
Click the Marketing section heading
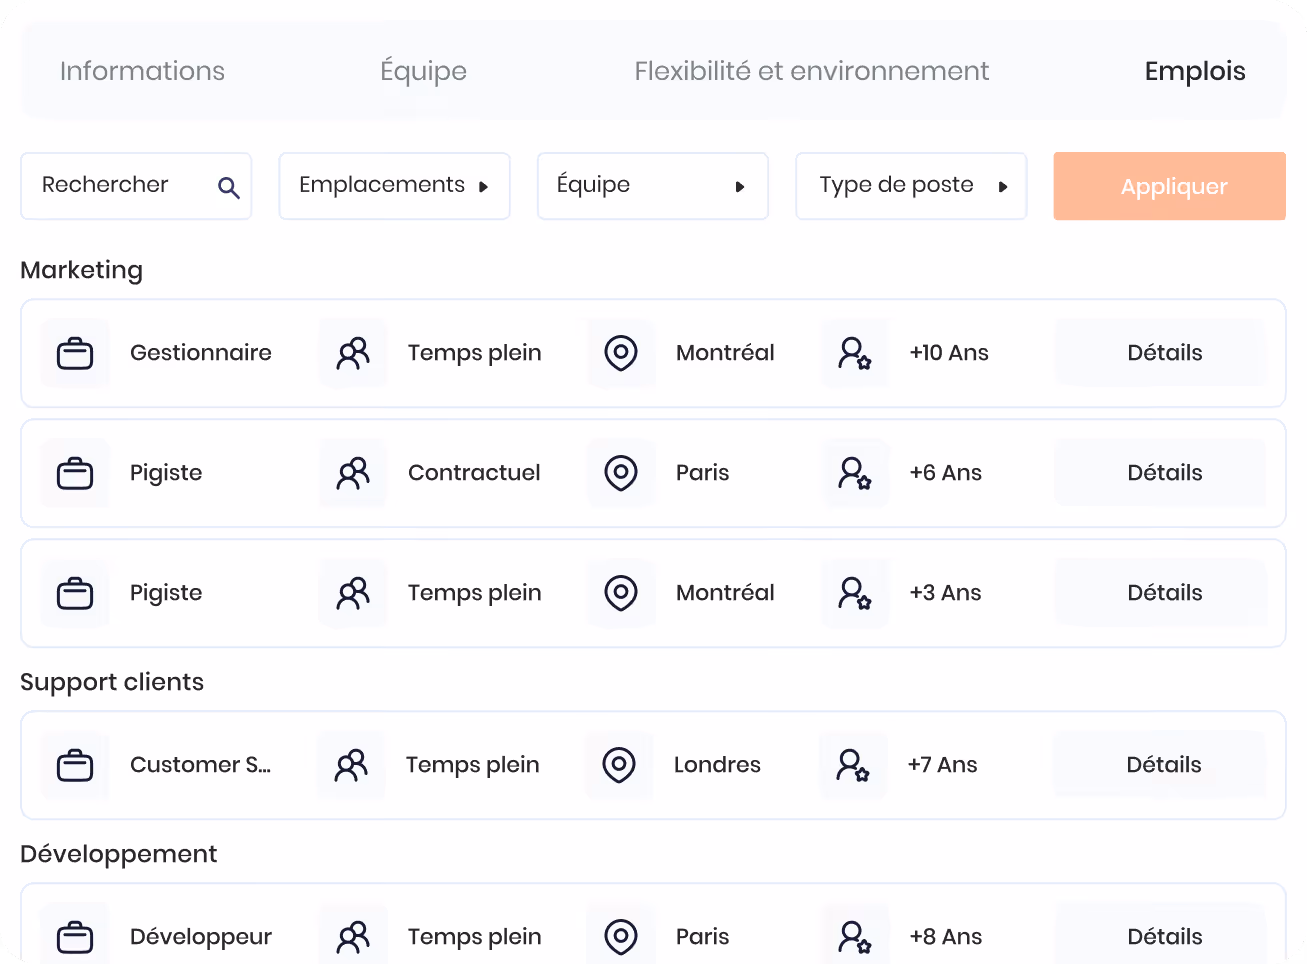82,271
